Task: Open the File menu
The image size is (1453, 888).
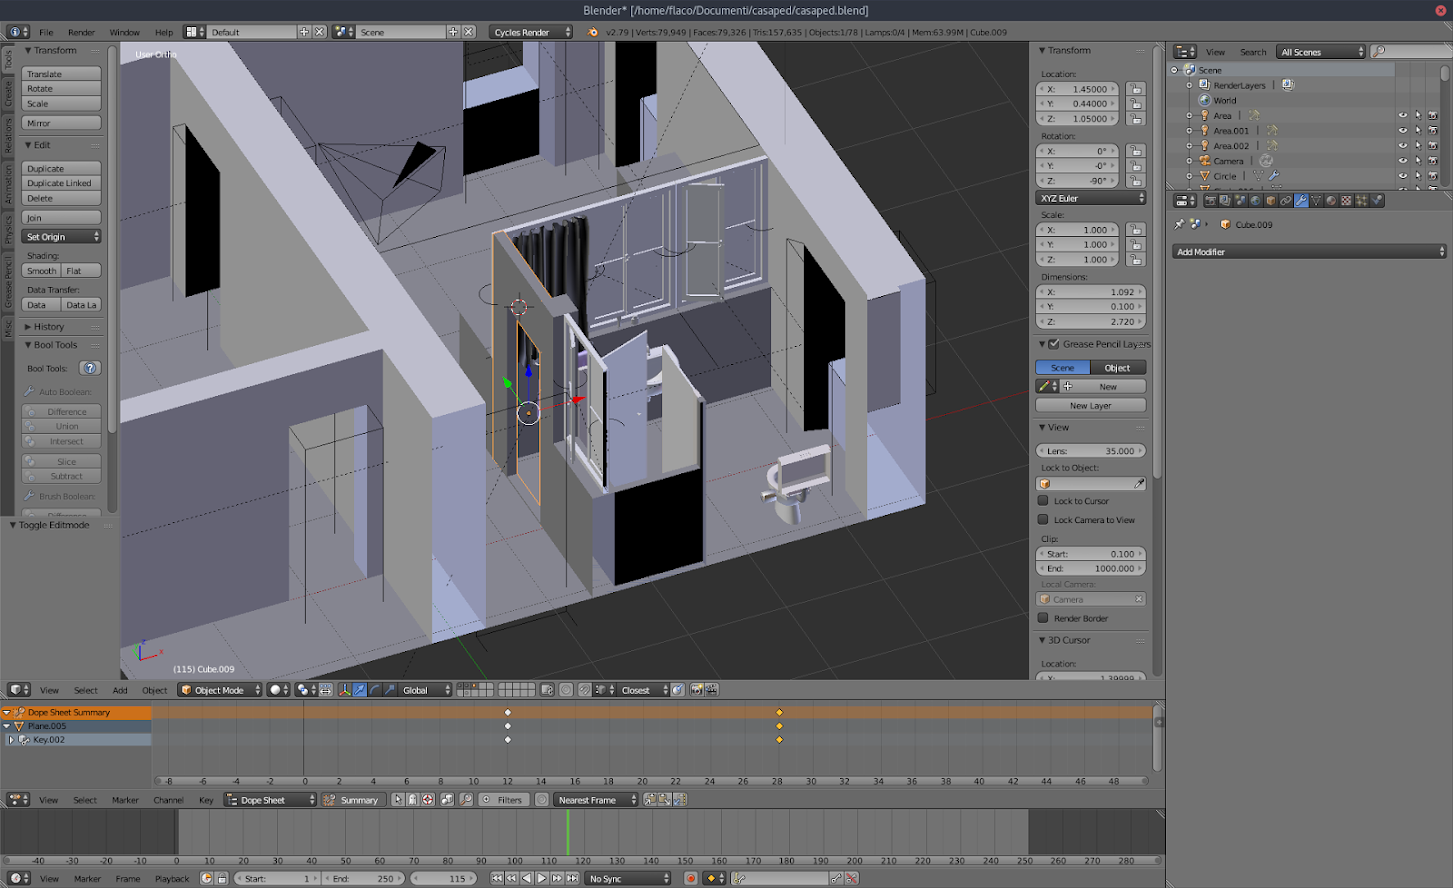Action: (46, 32)
